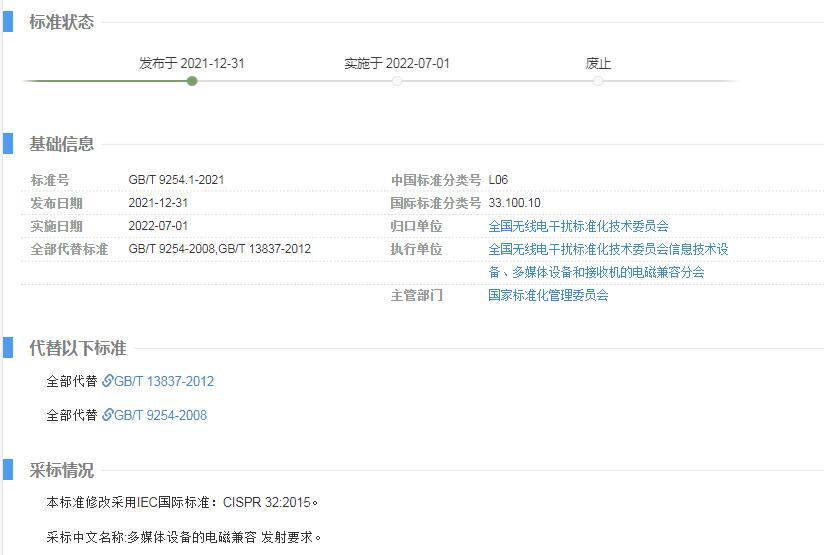
Task: Select the 废止 timeline dot
Action: (598, 81)
